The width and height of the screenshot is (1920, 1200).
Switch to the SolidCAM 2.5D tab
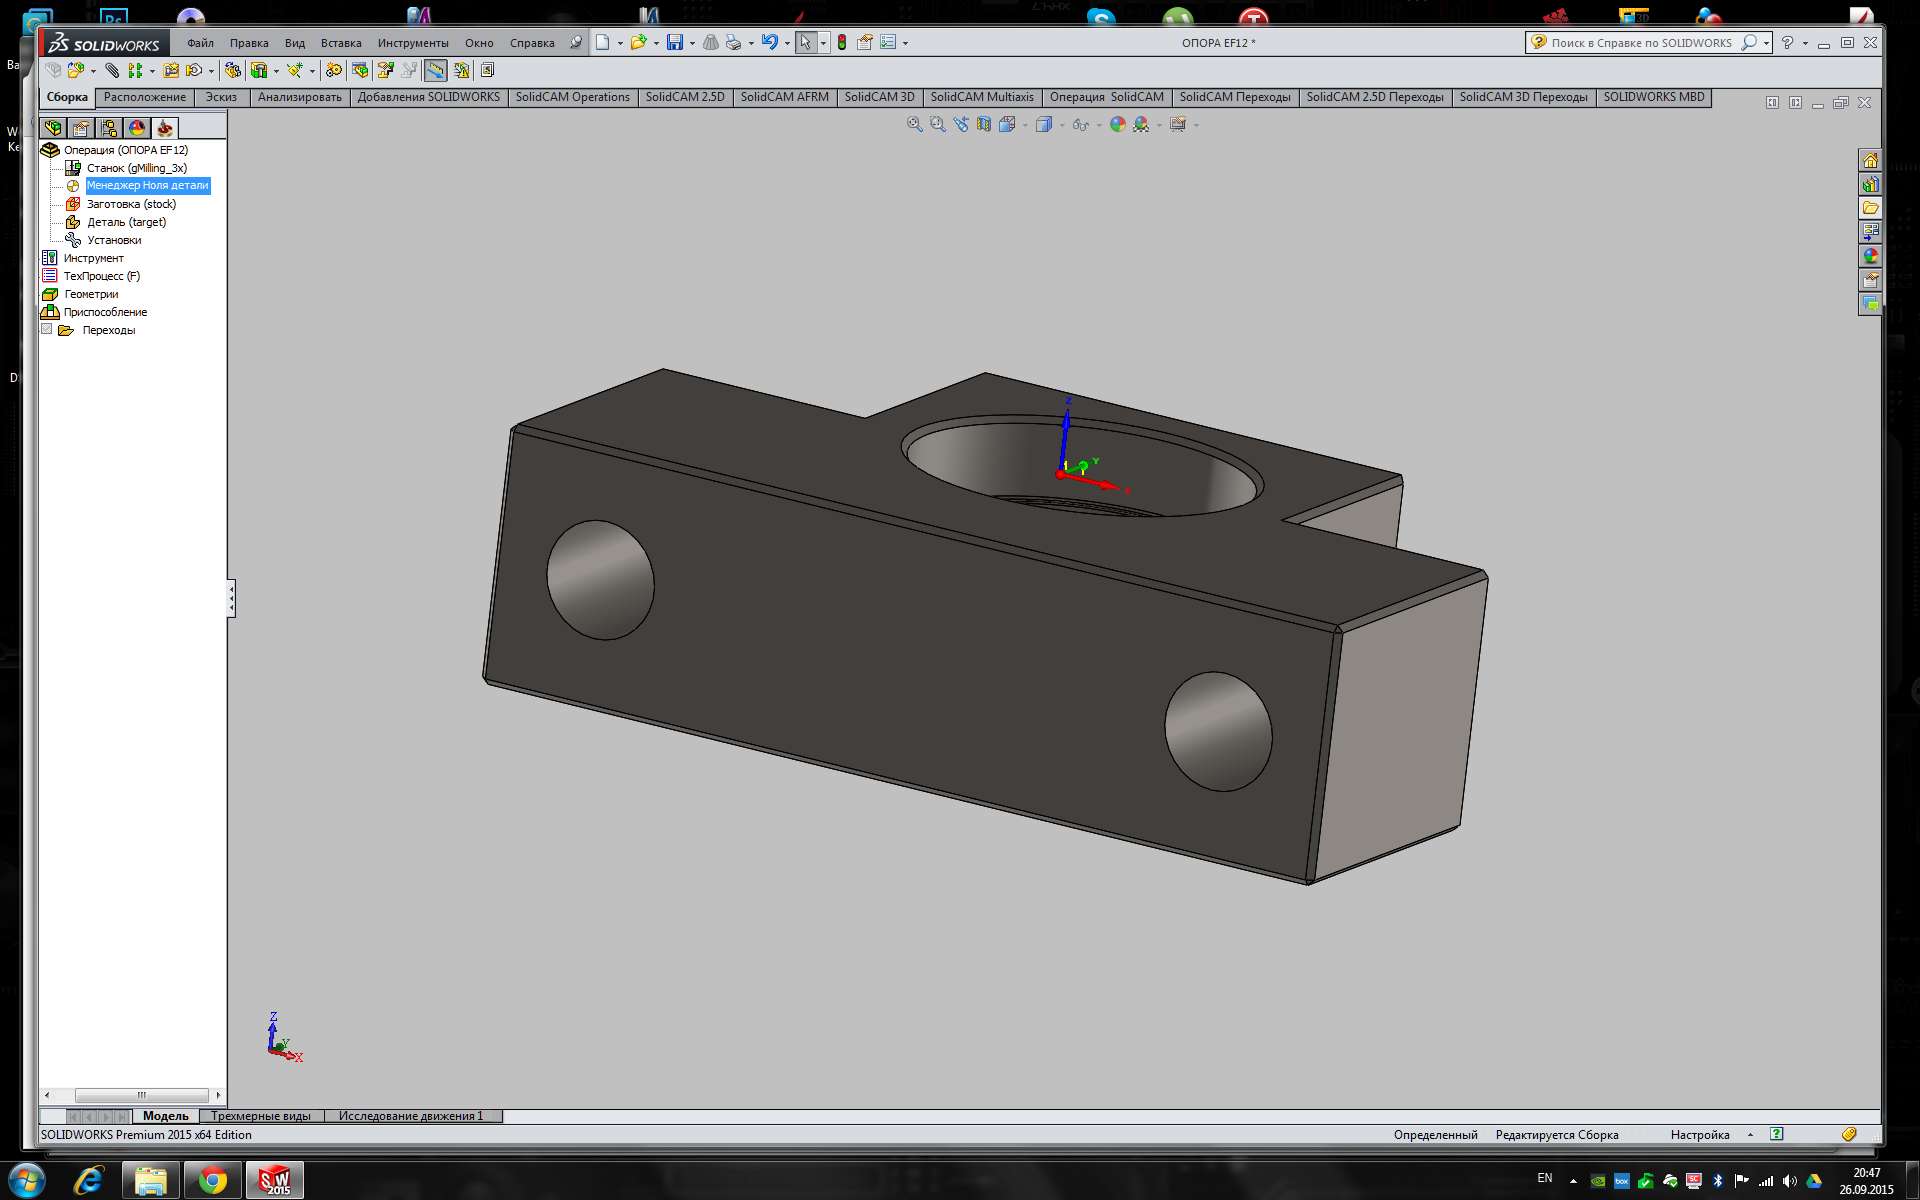[684, 97]
